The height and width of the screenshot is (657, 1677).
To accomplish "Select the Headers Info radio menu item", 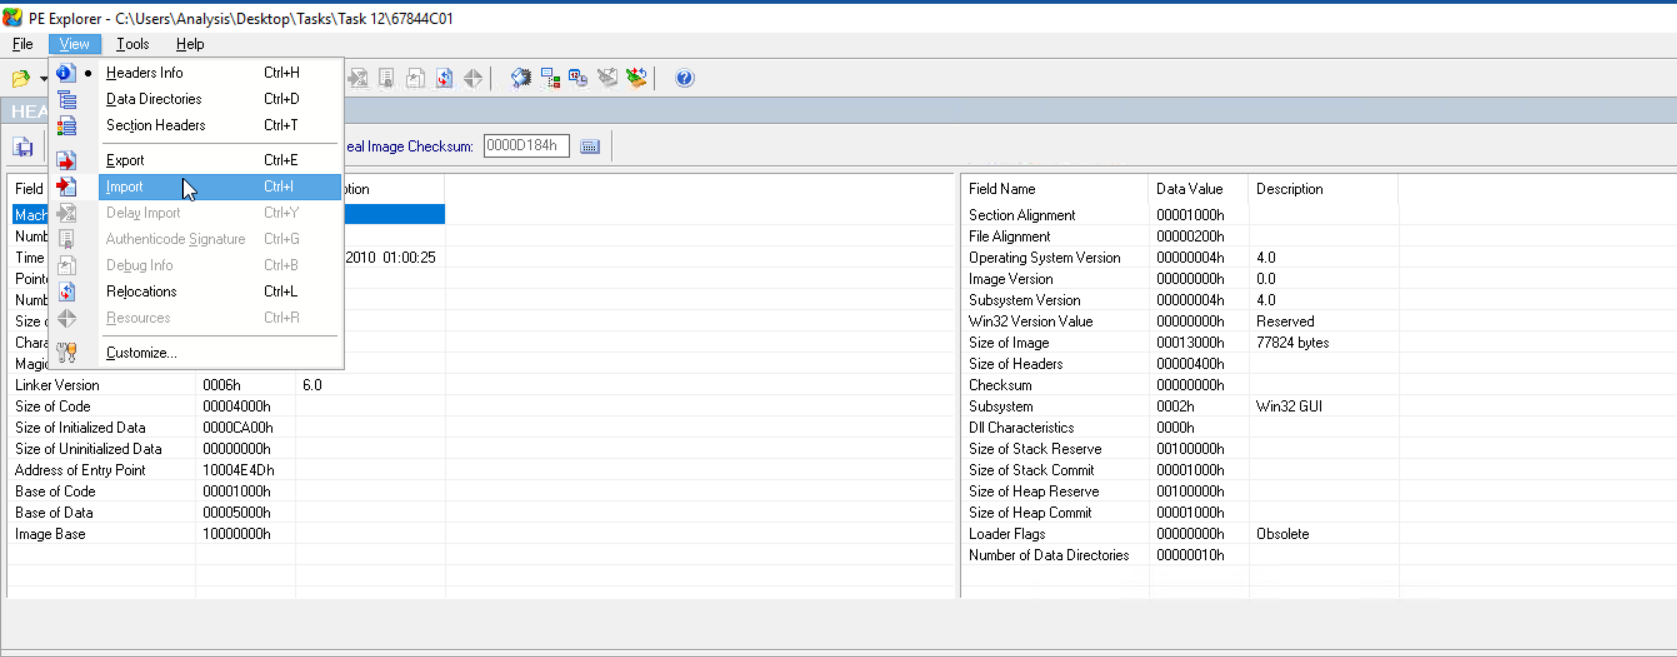I will coord(144,73).
